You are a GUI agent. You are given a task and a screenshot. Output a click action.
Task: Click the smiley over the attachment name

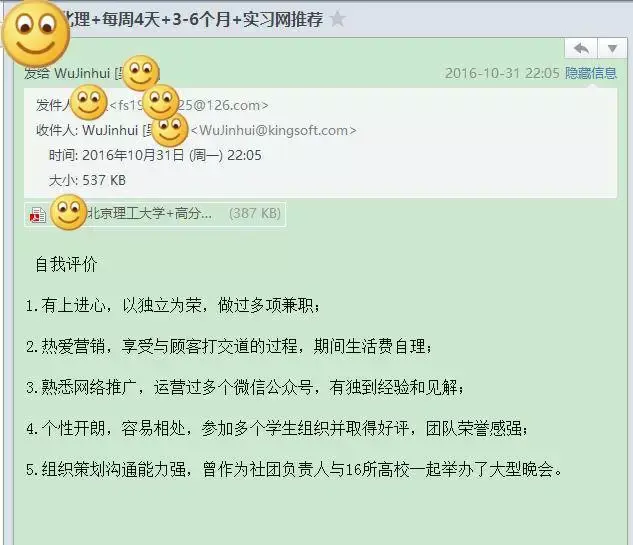69,212
